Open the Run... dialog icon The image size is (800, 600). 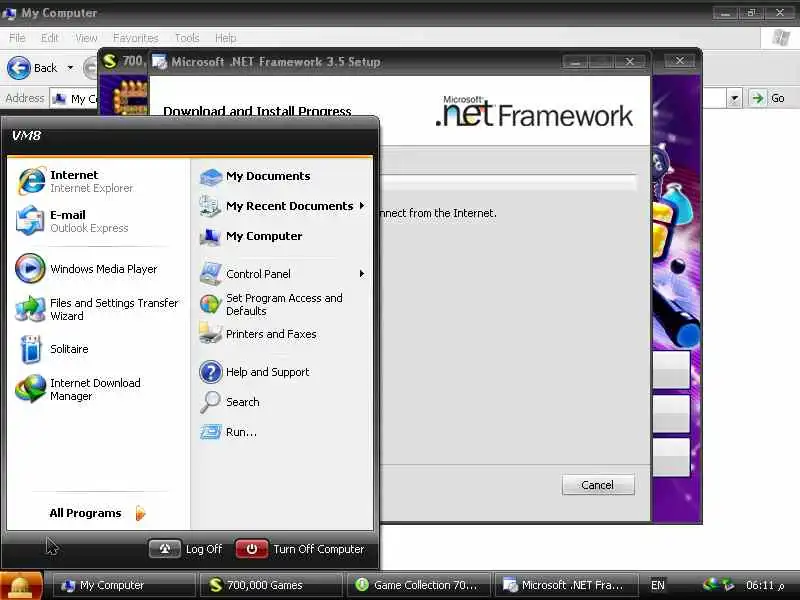tap(210, 432)
